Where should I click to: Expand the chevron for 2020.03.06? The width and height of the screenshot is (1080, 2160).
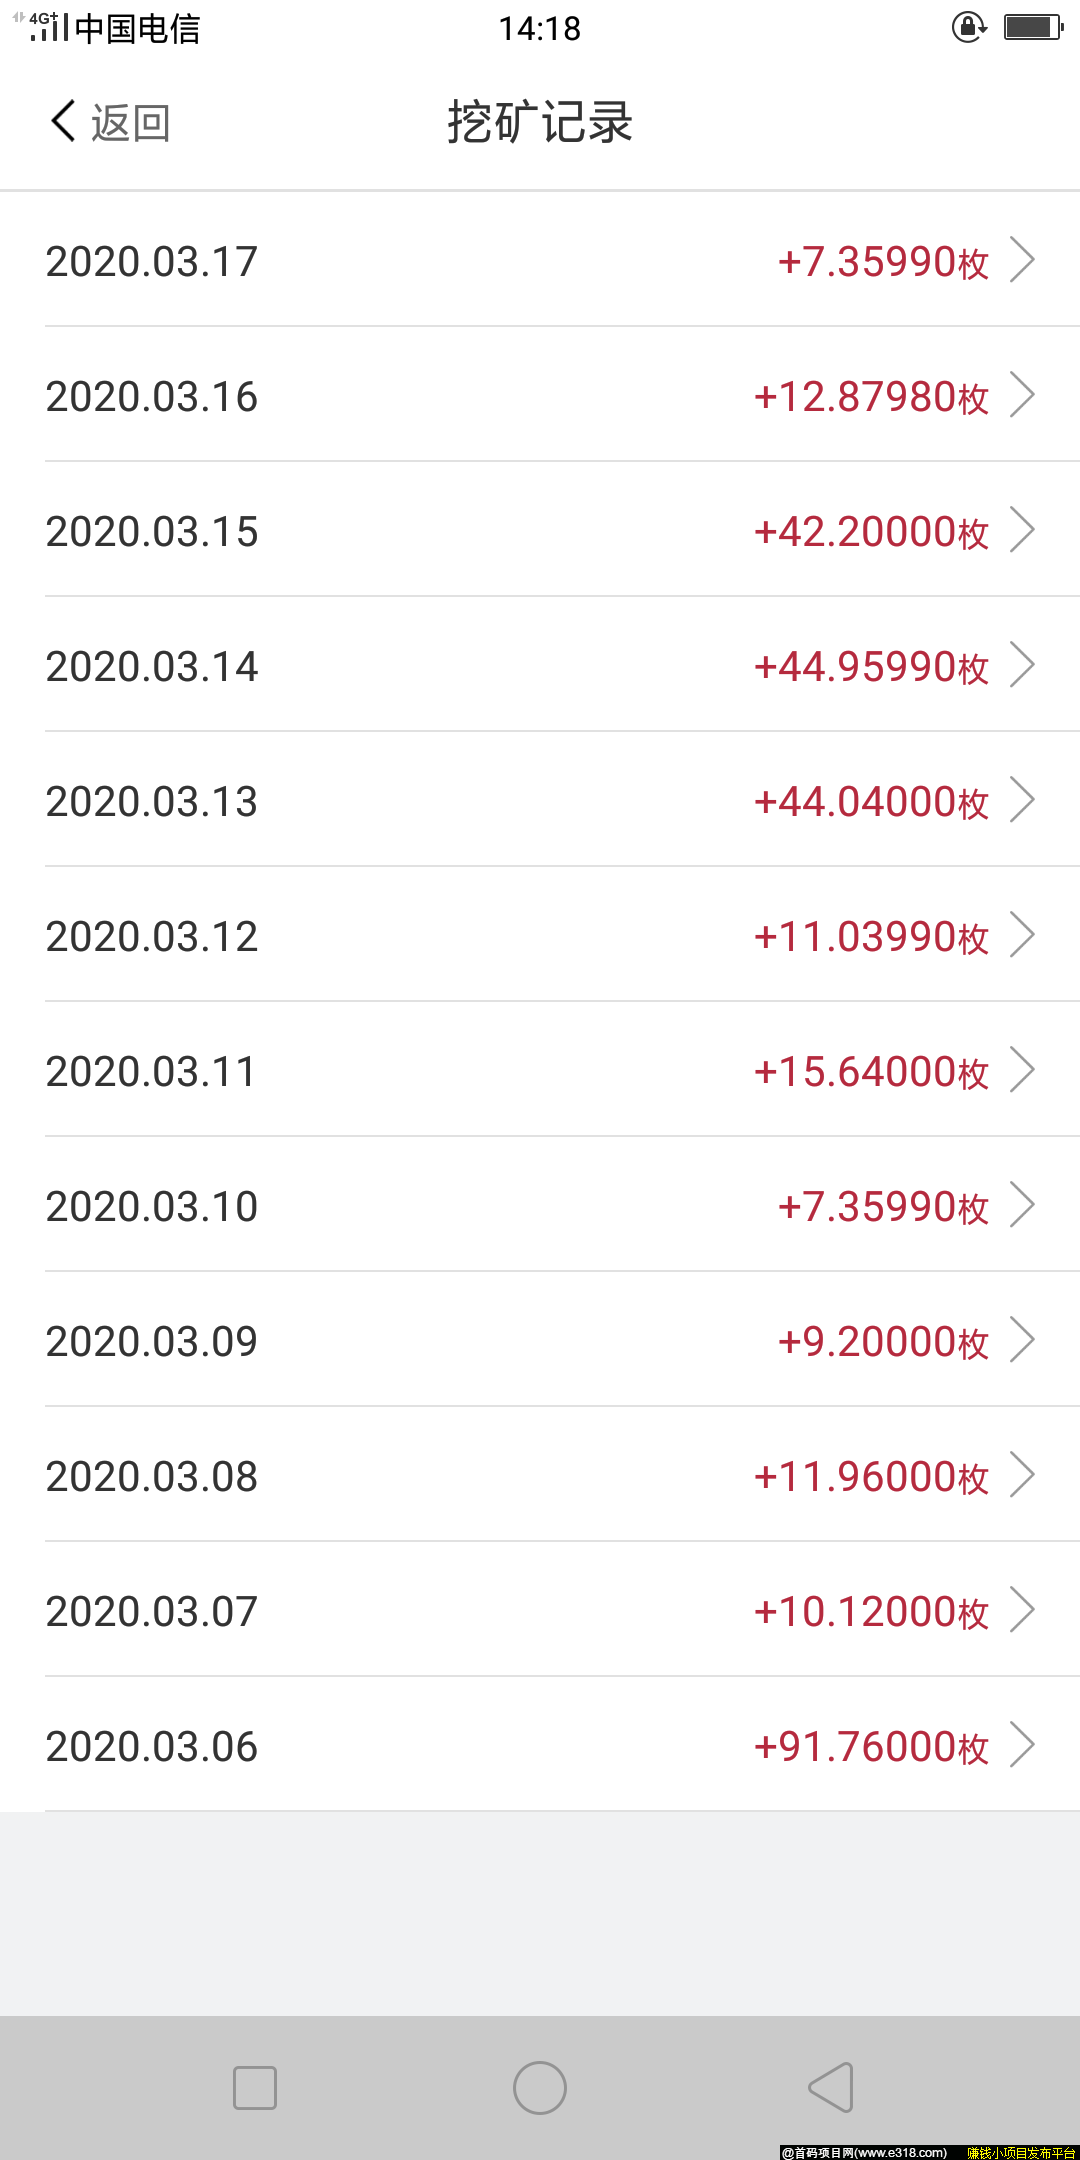pos(1021,1745)
